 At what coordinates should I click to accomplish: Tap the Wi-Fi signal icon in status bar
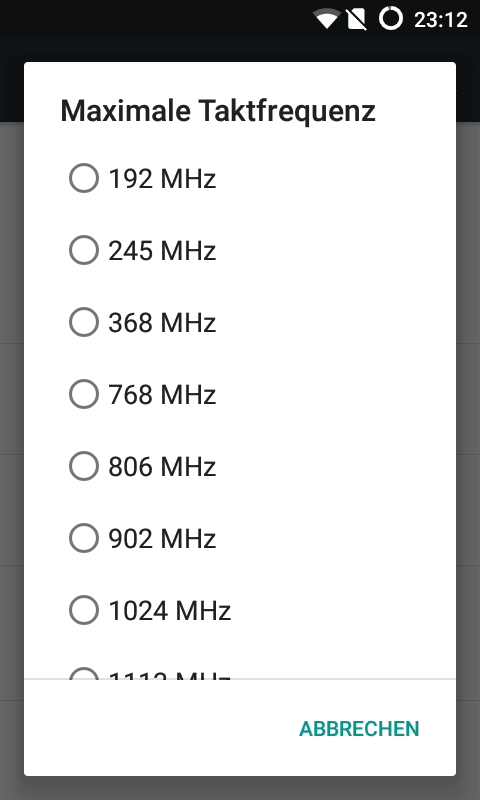coord(327,19)
